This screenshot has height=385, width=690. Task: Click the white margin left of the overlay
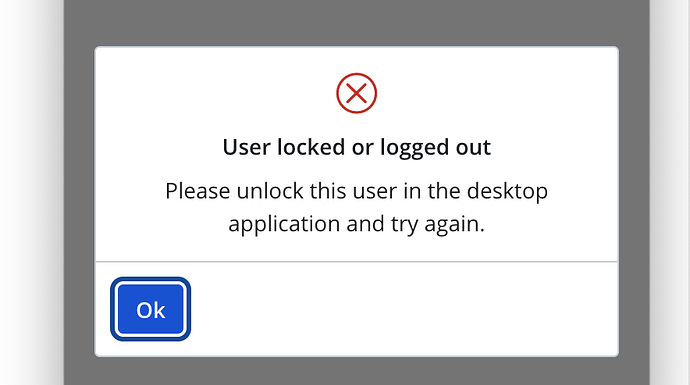[32, 192]
